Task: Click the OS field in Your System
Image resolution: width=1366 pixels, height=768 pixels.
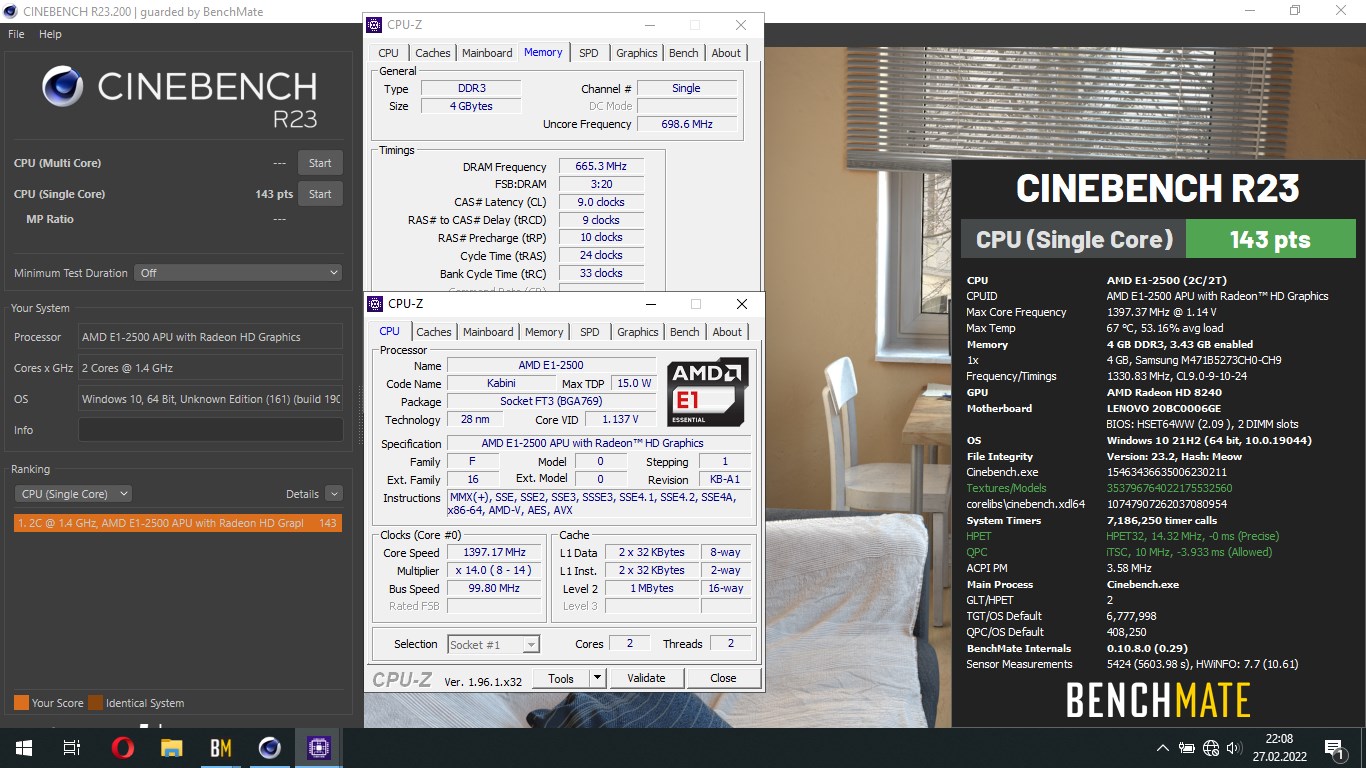Action: (x=210, y=399)
